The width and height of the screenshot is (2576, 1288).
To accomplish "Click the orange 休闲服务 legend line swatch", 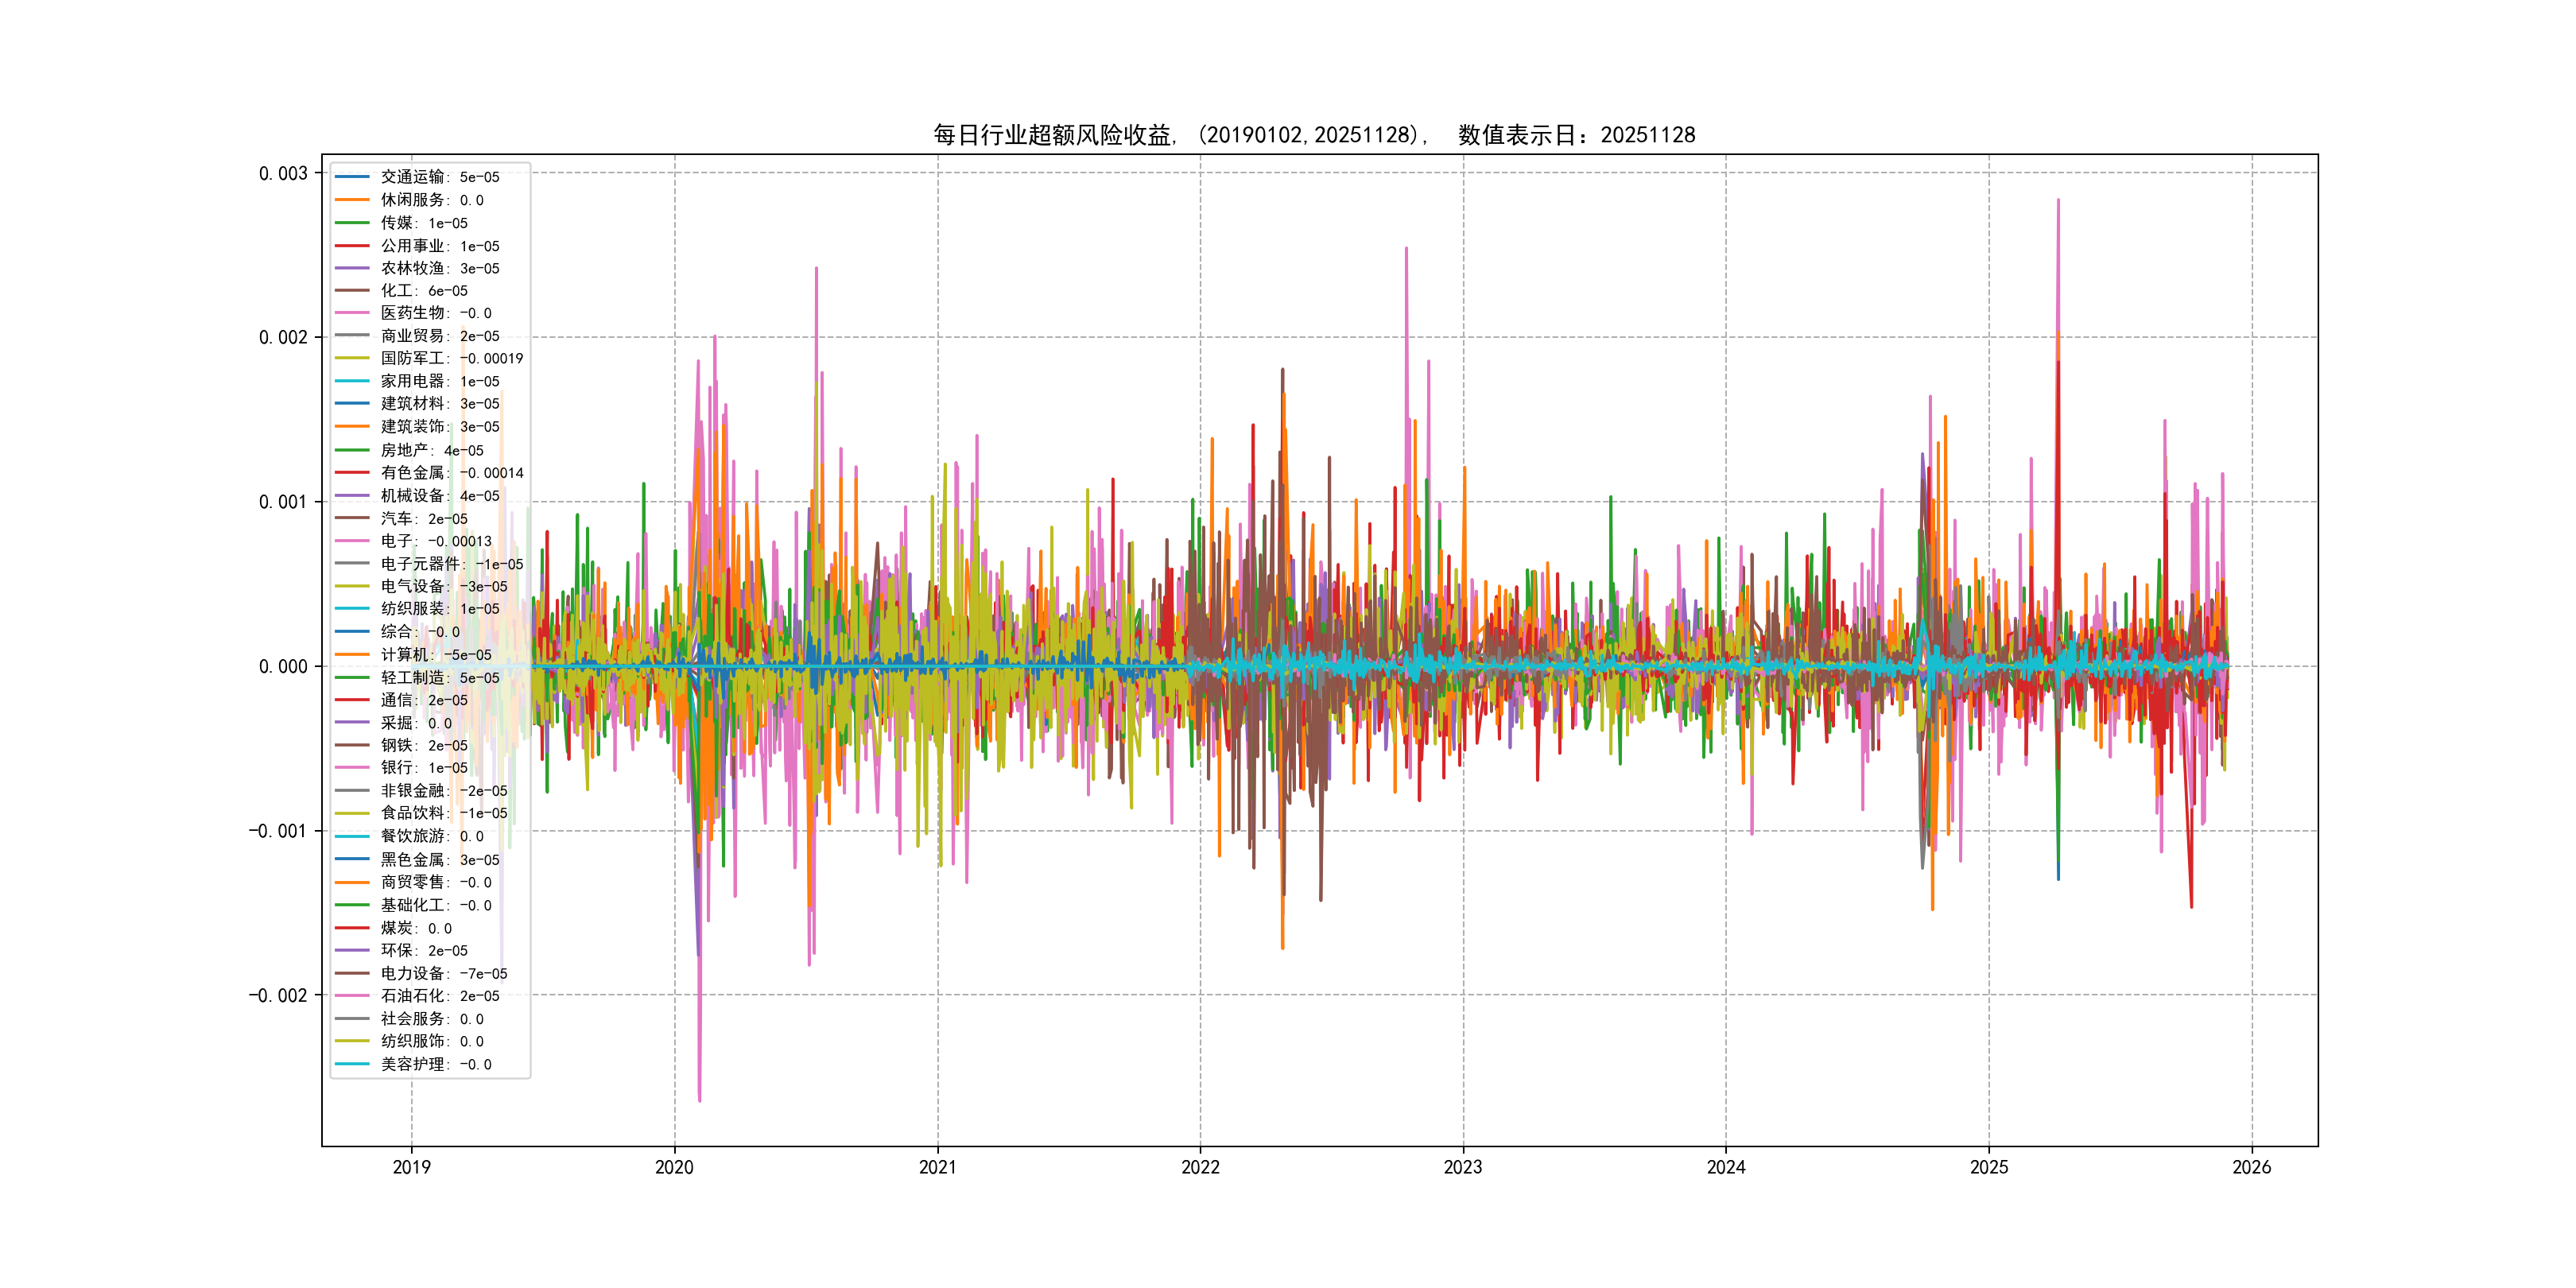I will coord(352,200).
